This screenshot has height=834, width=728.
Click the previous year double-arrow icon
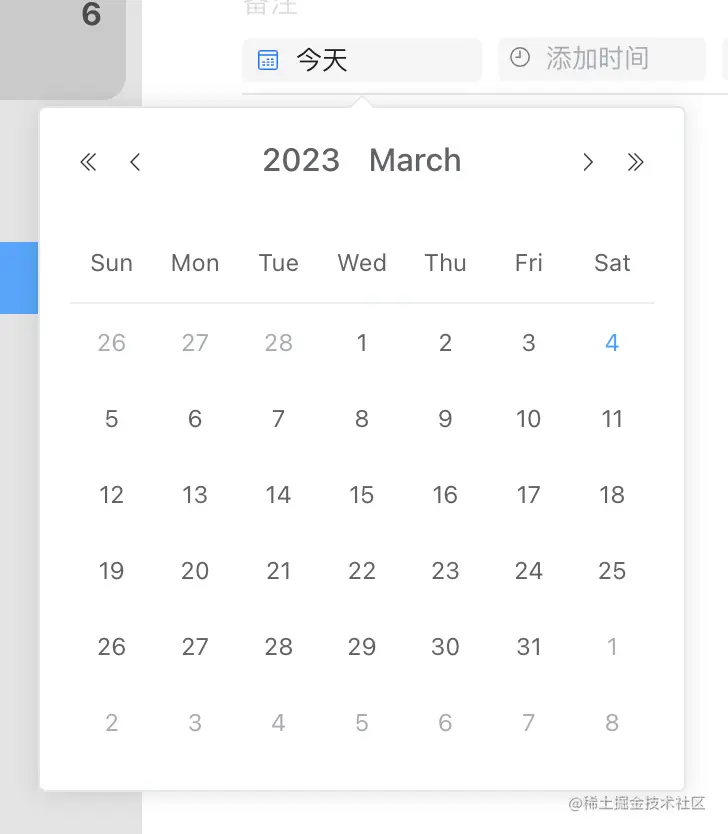(x=88, y=162)
